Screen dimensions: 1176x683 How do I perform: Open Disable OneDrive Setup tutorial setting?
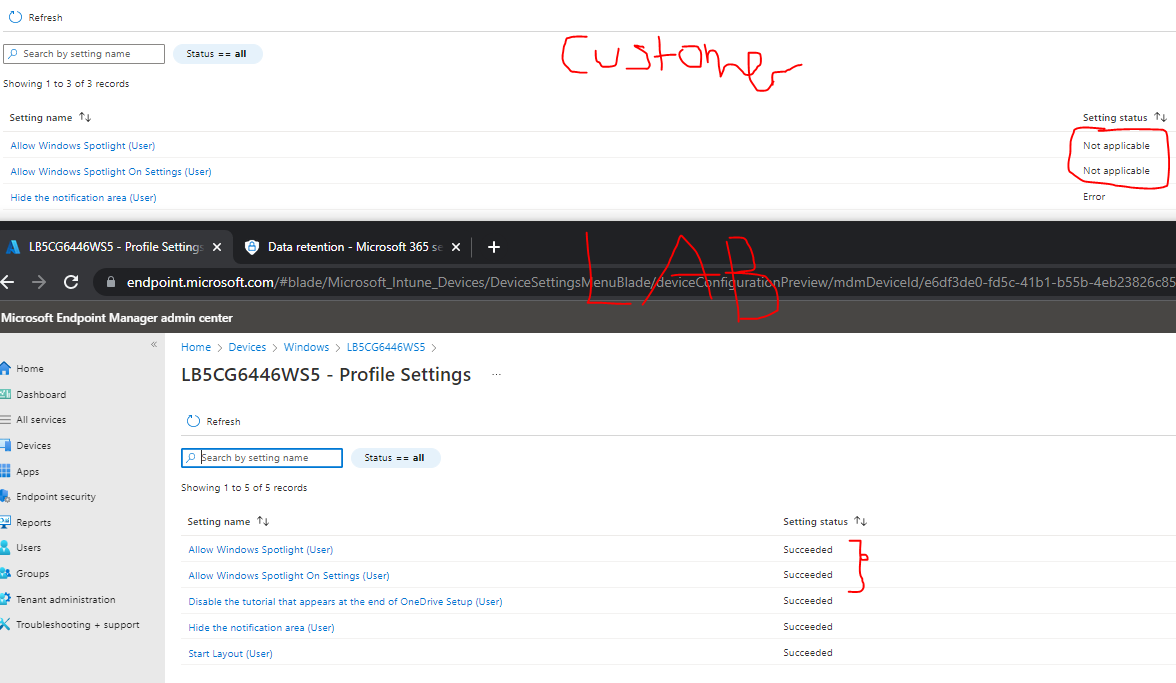(345, 601)
